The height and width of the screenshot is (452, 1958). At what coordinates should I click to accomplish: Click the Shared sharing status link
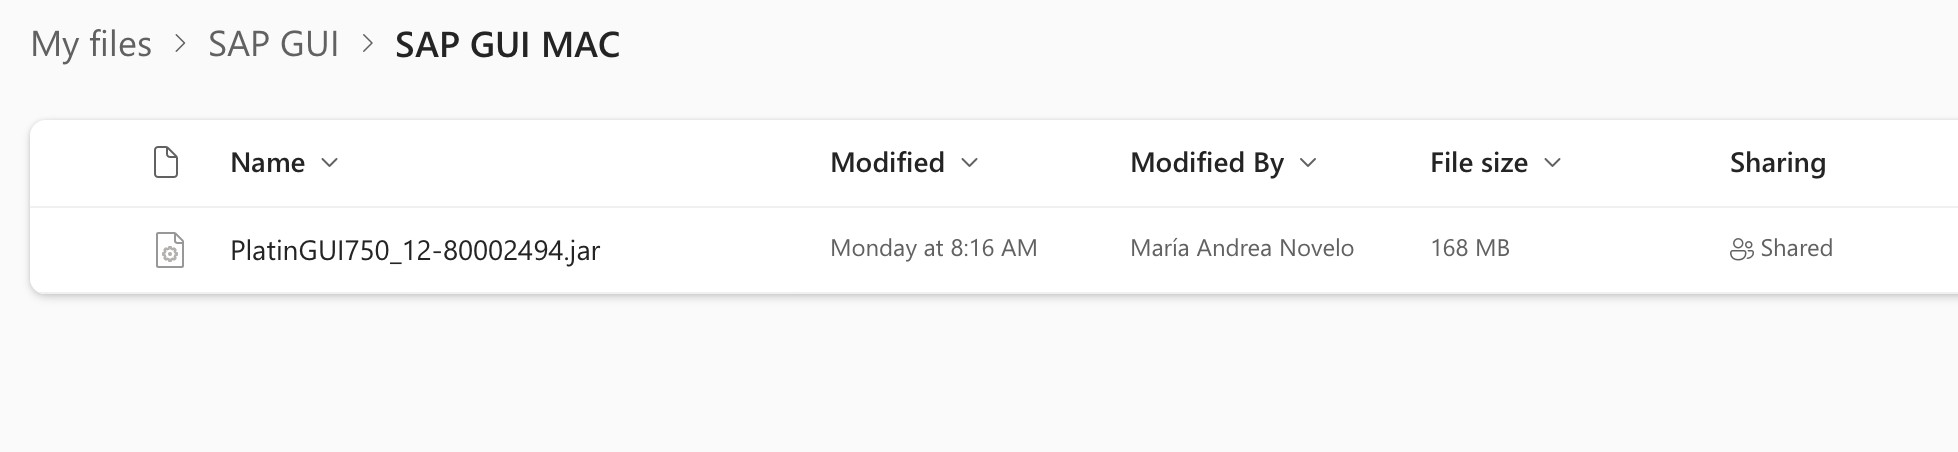point(1796,248)
